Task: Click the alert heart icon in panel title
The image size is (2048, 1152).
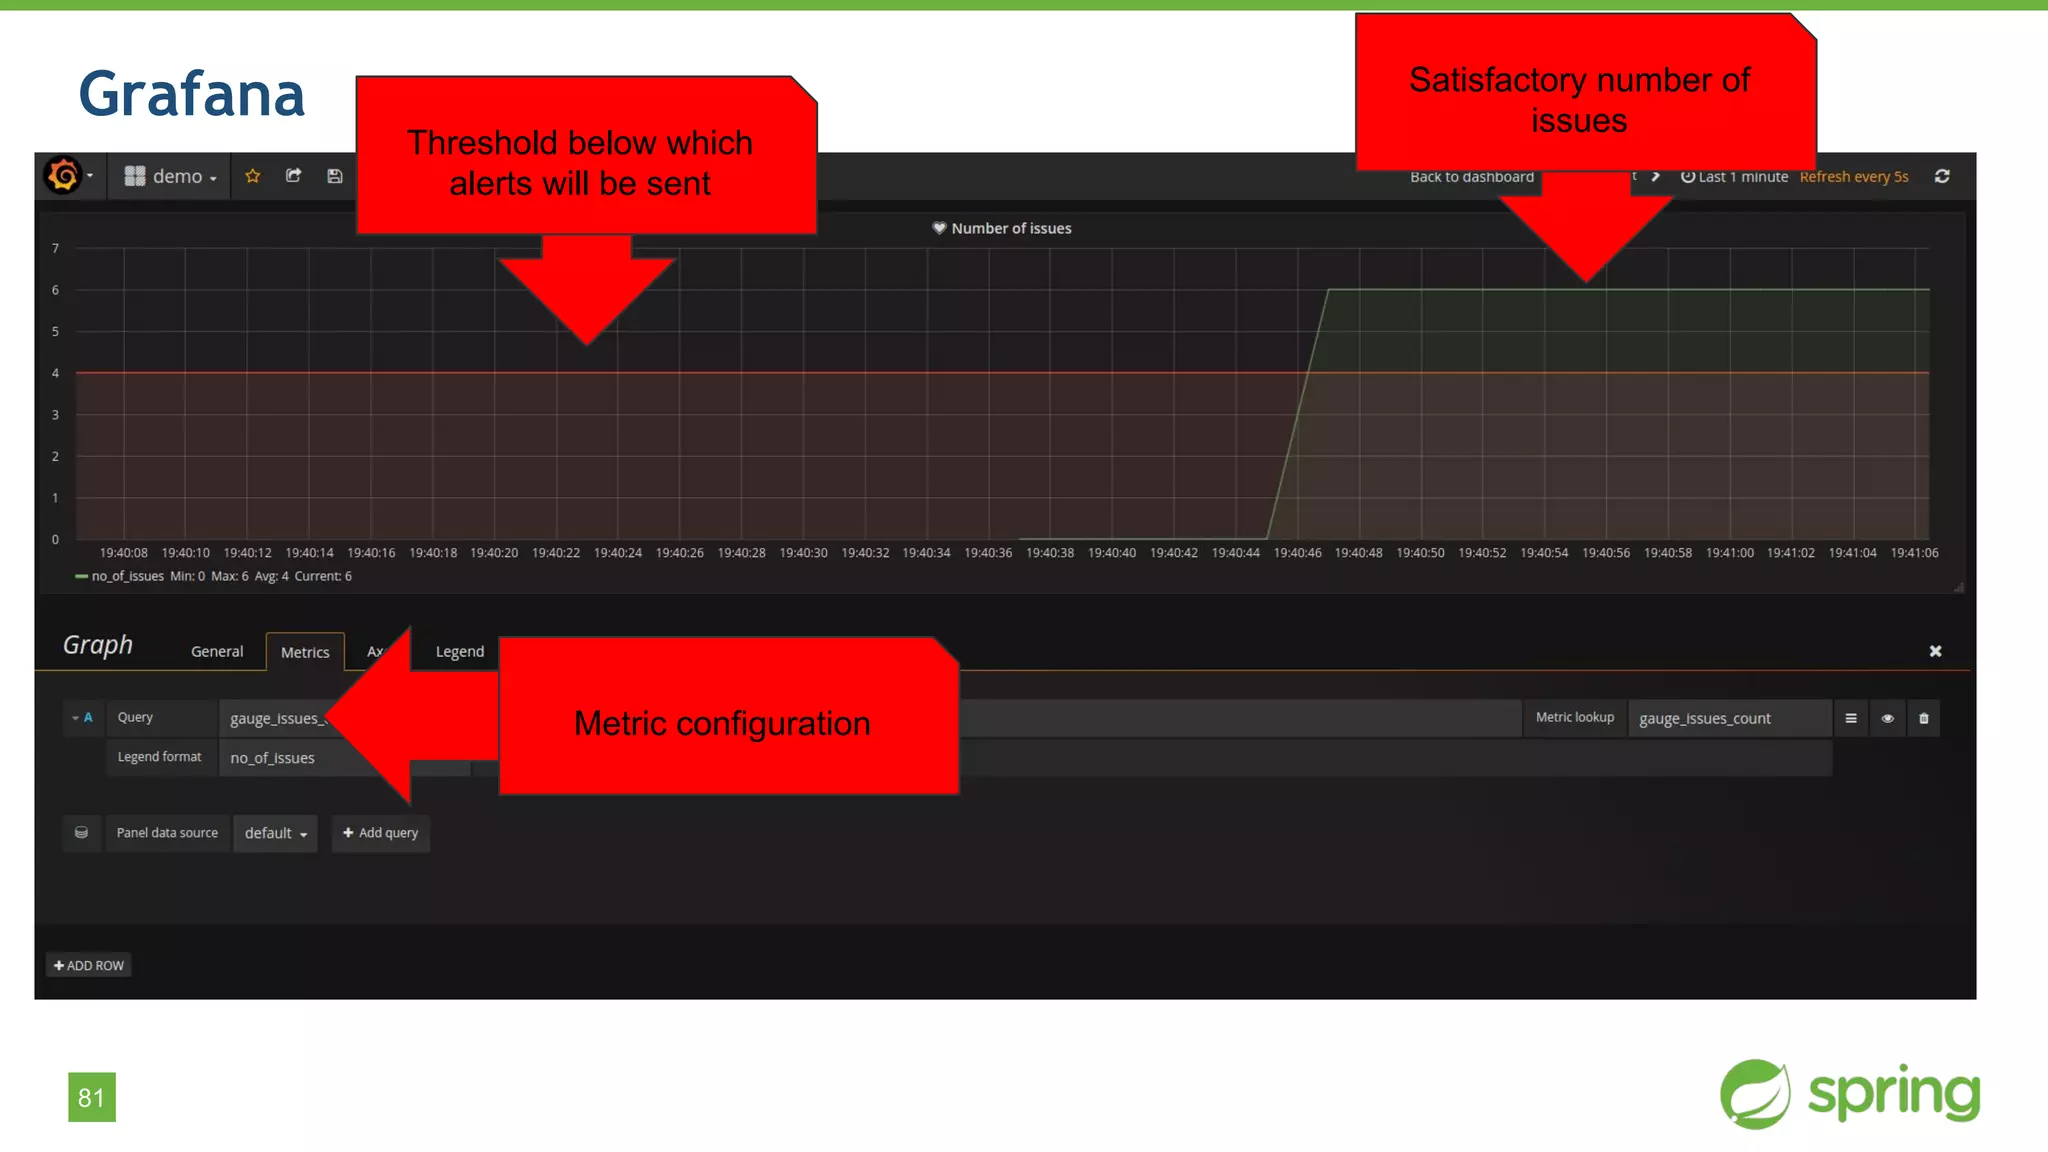Action: (x=939, y=228)
